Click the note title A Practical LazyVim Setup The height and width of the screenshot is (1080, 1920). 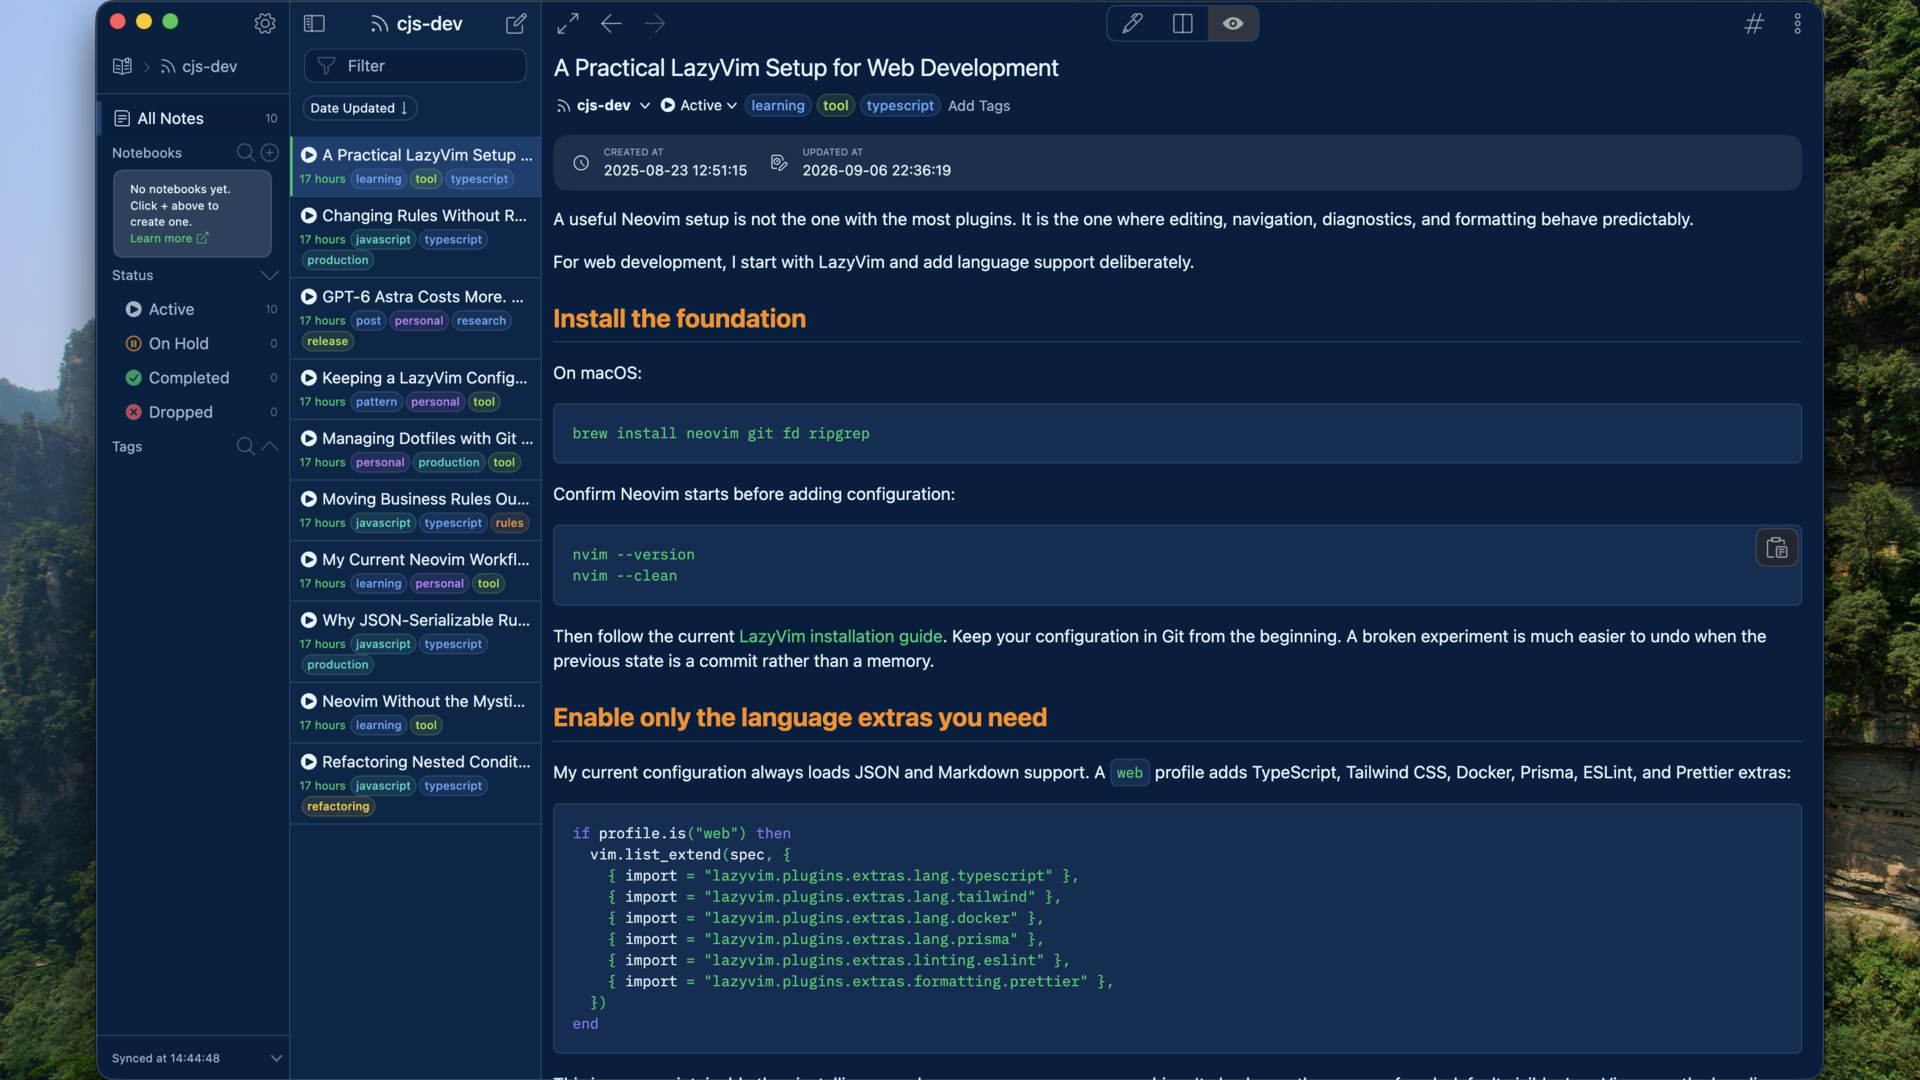[805, 67]
